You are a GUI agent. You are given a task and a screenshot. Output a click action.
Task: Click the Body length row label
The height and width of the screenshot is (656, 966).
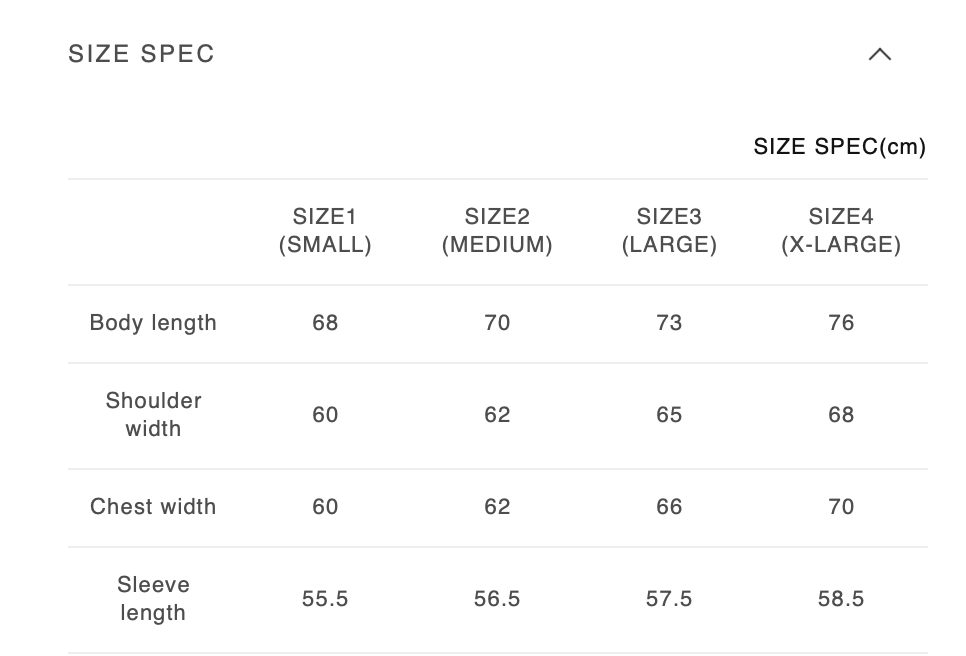tap(153, 323)
